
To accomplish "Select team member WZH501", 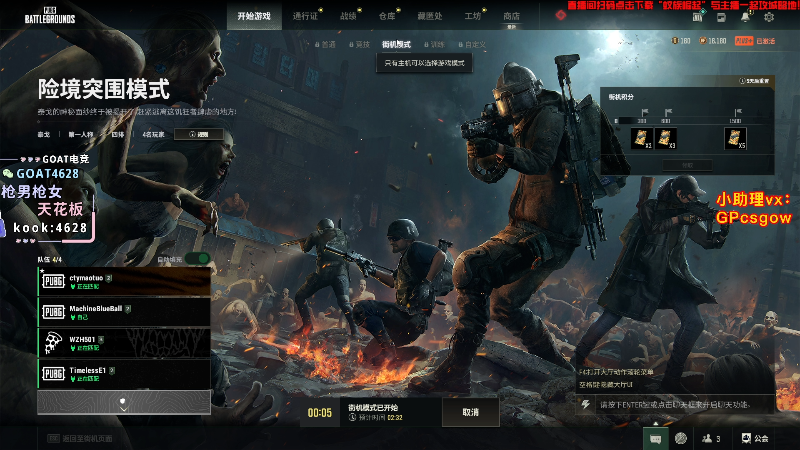I will click(124, 343).
